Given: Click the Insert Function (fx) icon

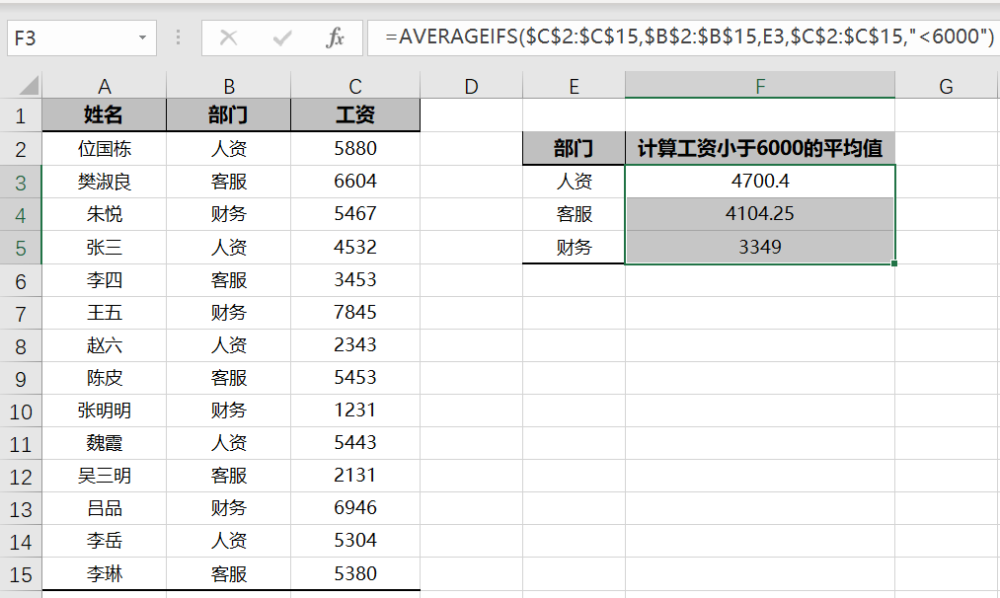Looking at the screenshot, I should coord(337,38).
